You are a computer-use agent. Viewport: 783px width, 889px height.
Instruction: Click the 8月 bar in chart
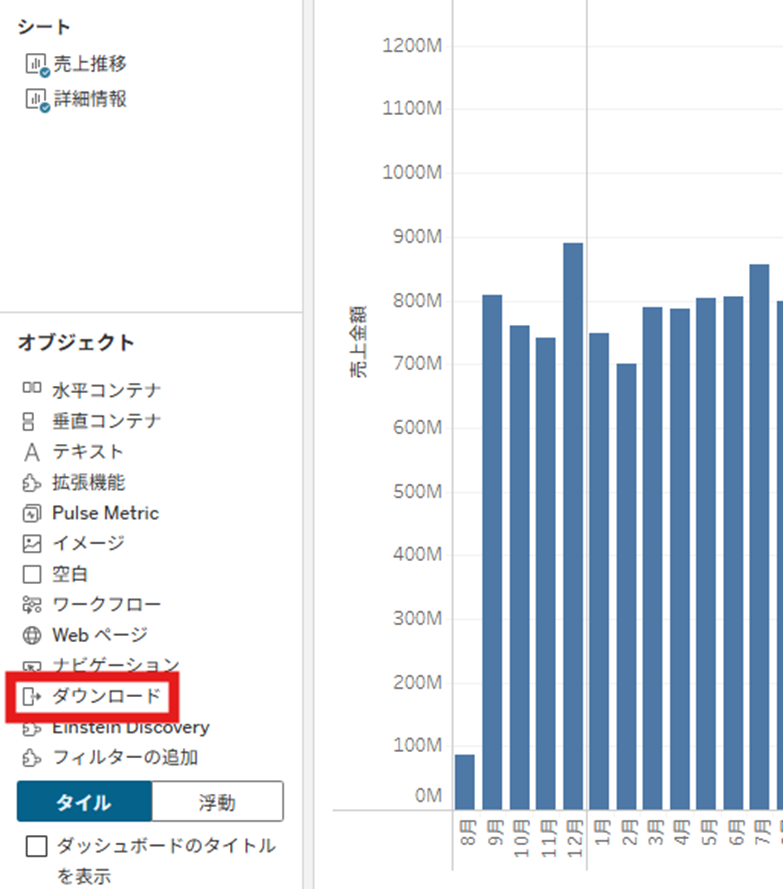(465, 782)
